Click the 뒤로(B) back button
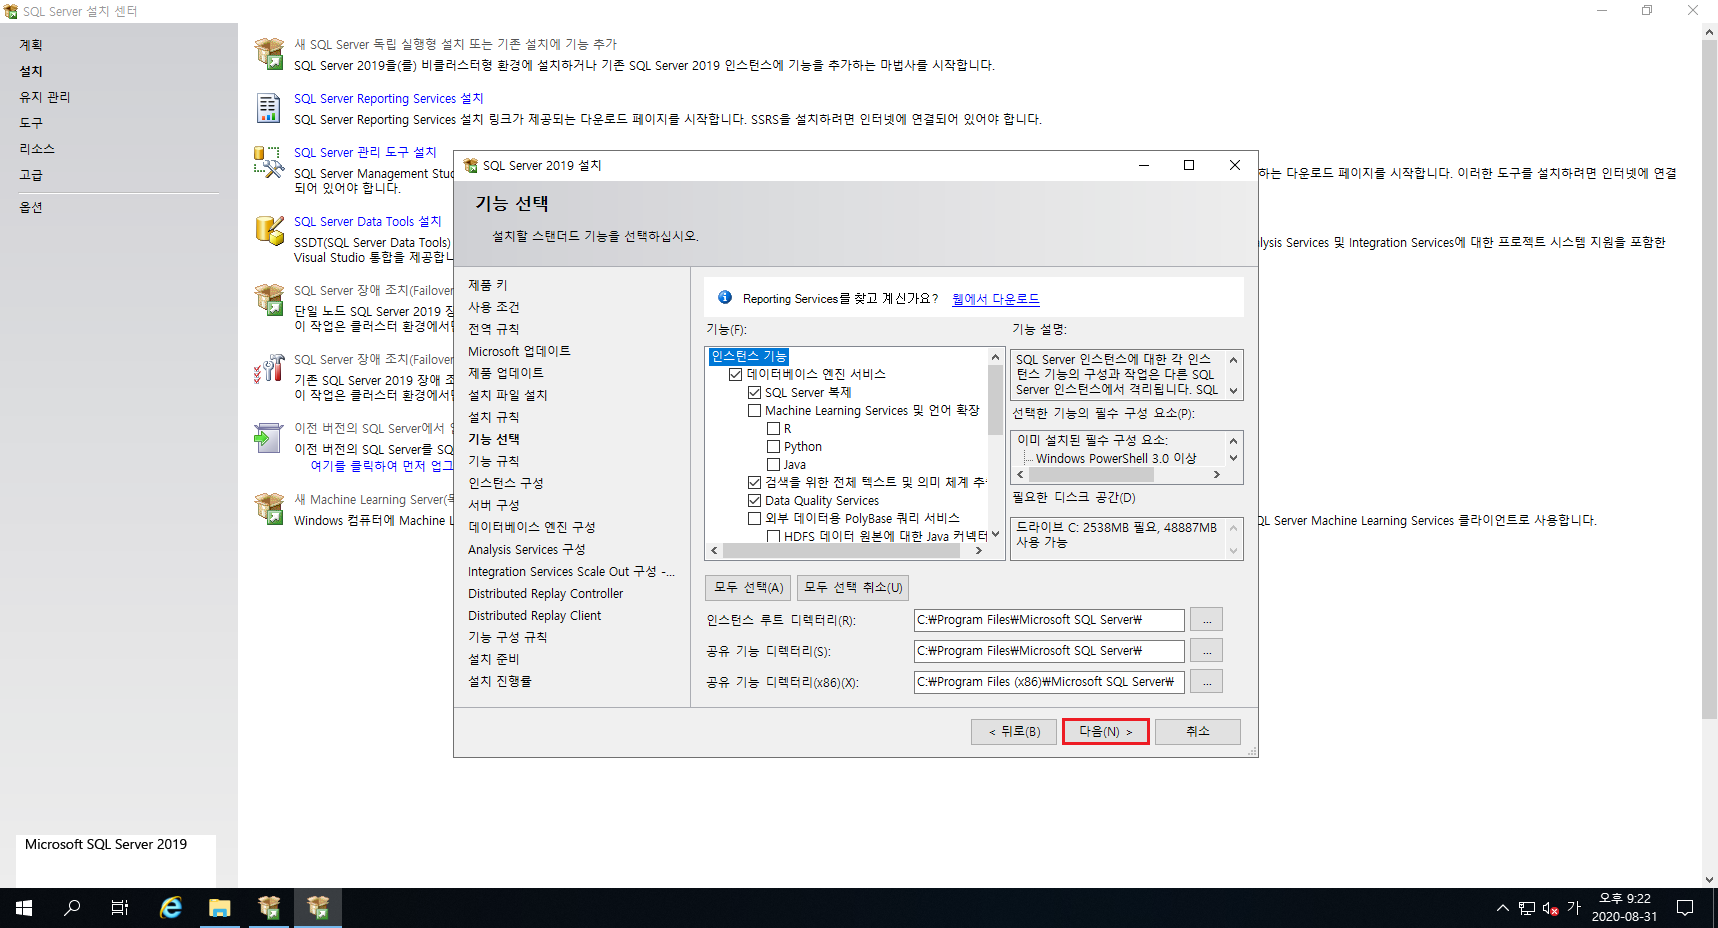Screen dimensions: 1718x928 coord(1014,732)
